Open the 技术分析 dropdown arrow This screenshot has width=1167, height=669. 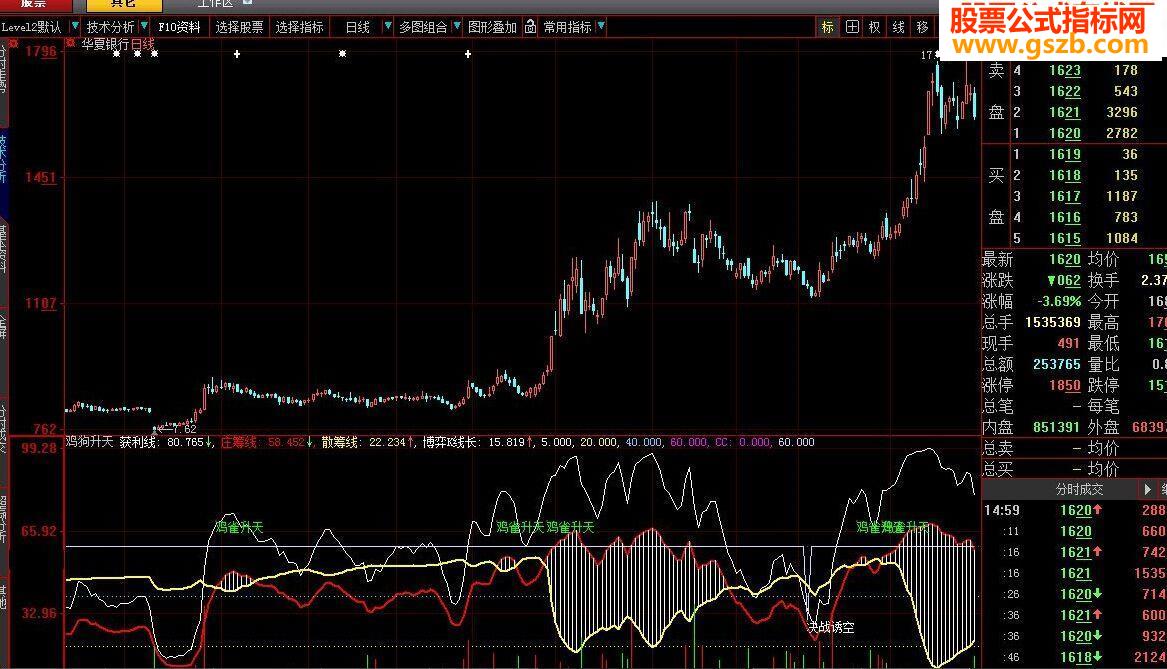145,27
